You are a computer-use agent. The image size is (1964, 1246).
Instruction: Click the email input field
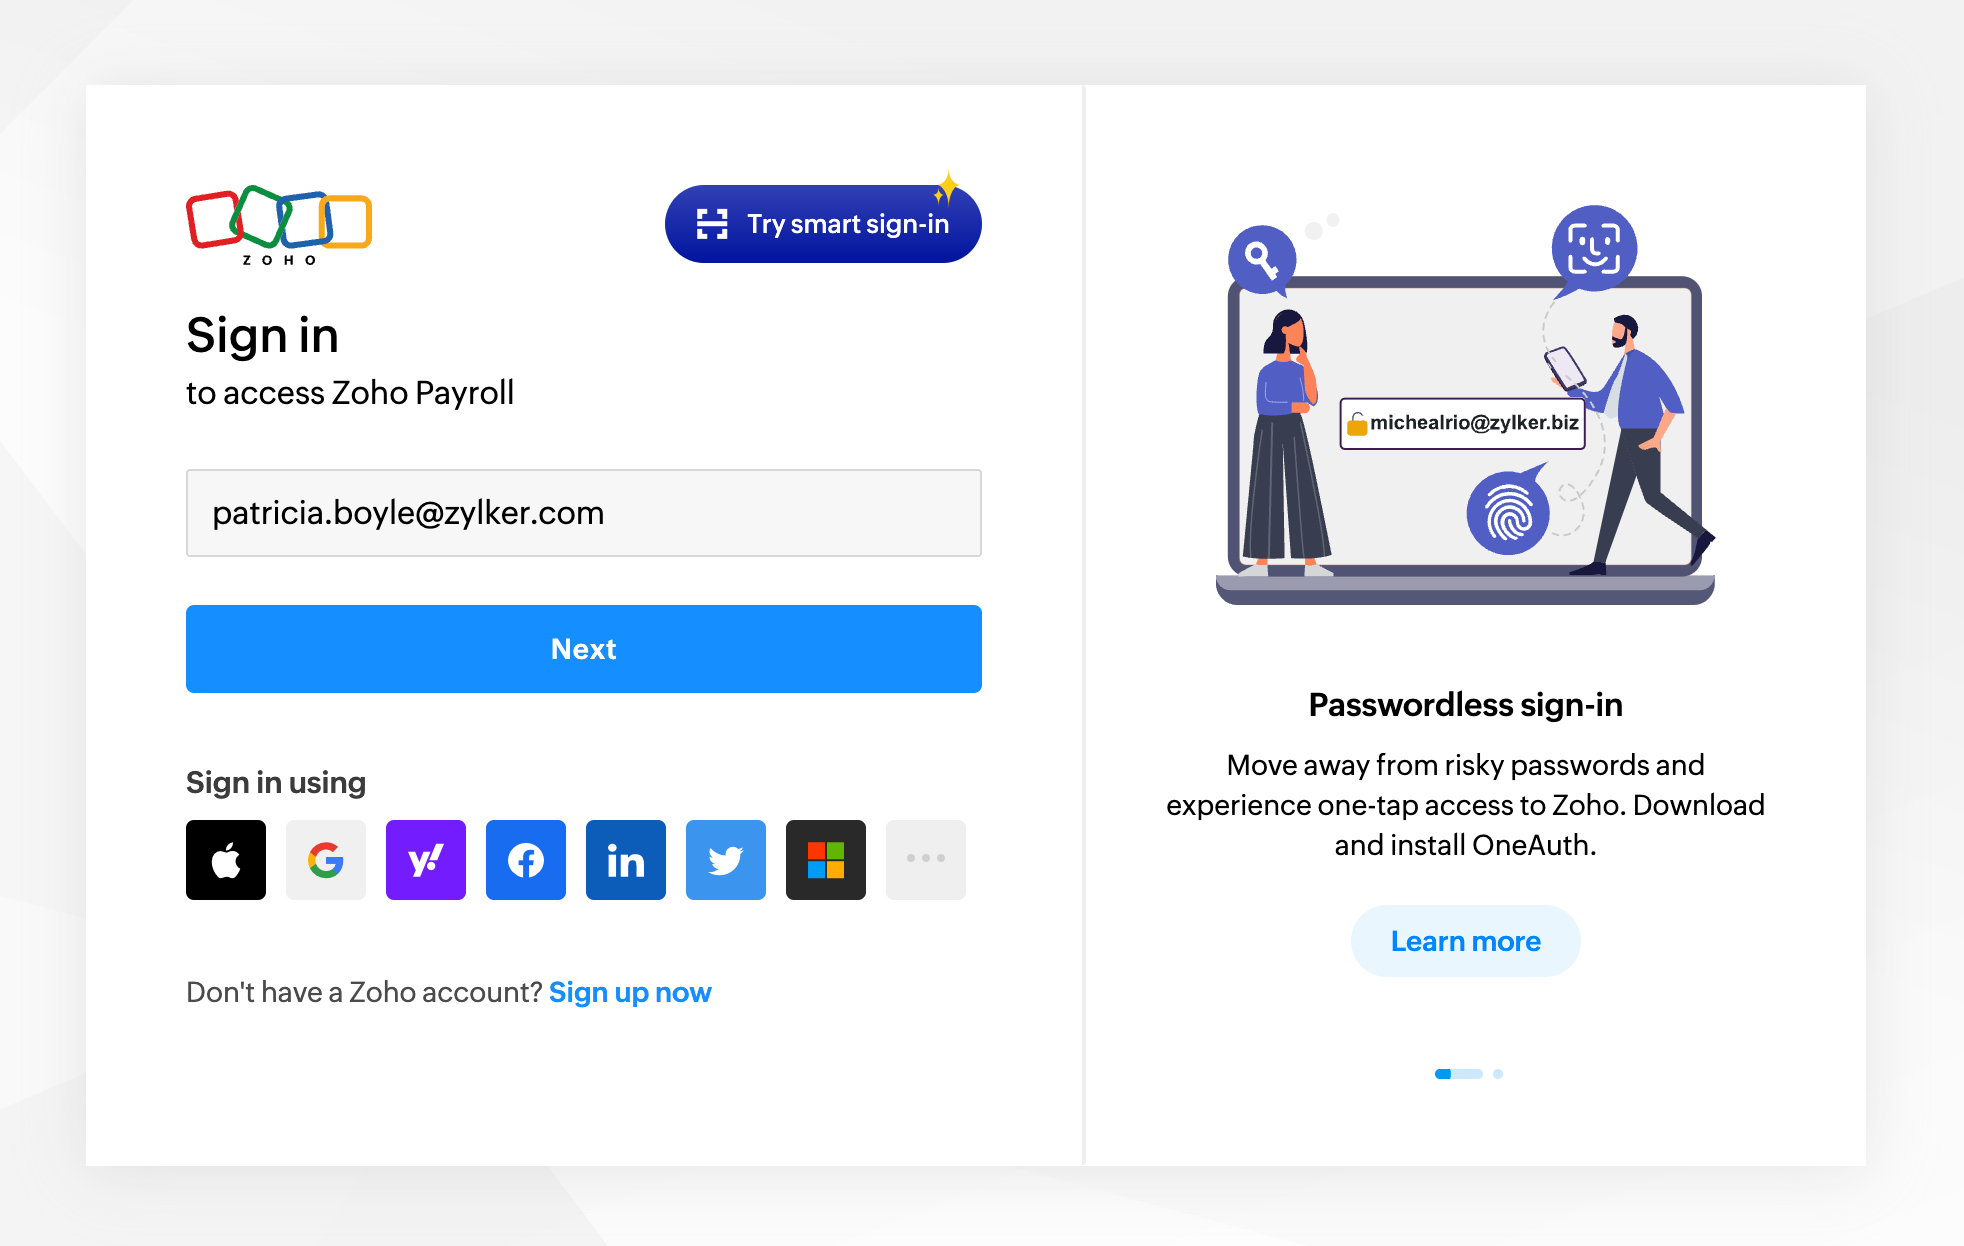pyautogui.click(x=583, y=513)
